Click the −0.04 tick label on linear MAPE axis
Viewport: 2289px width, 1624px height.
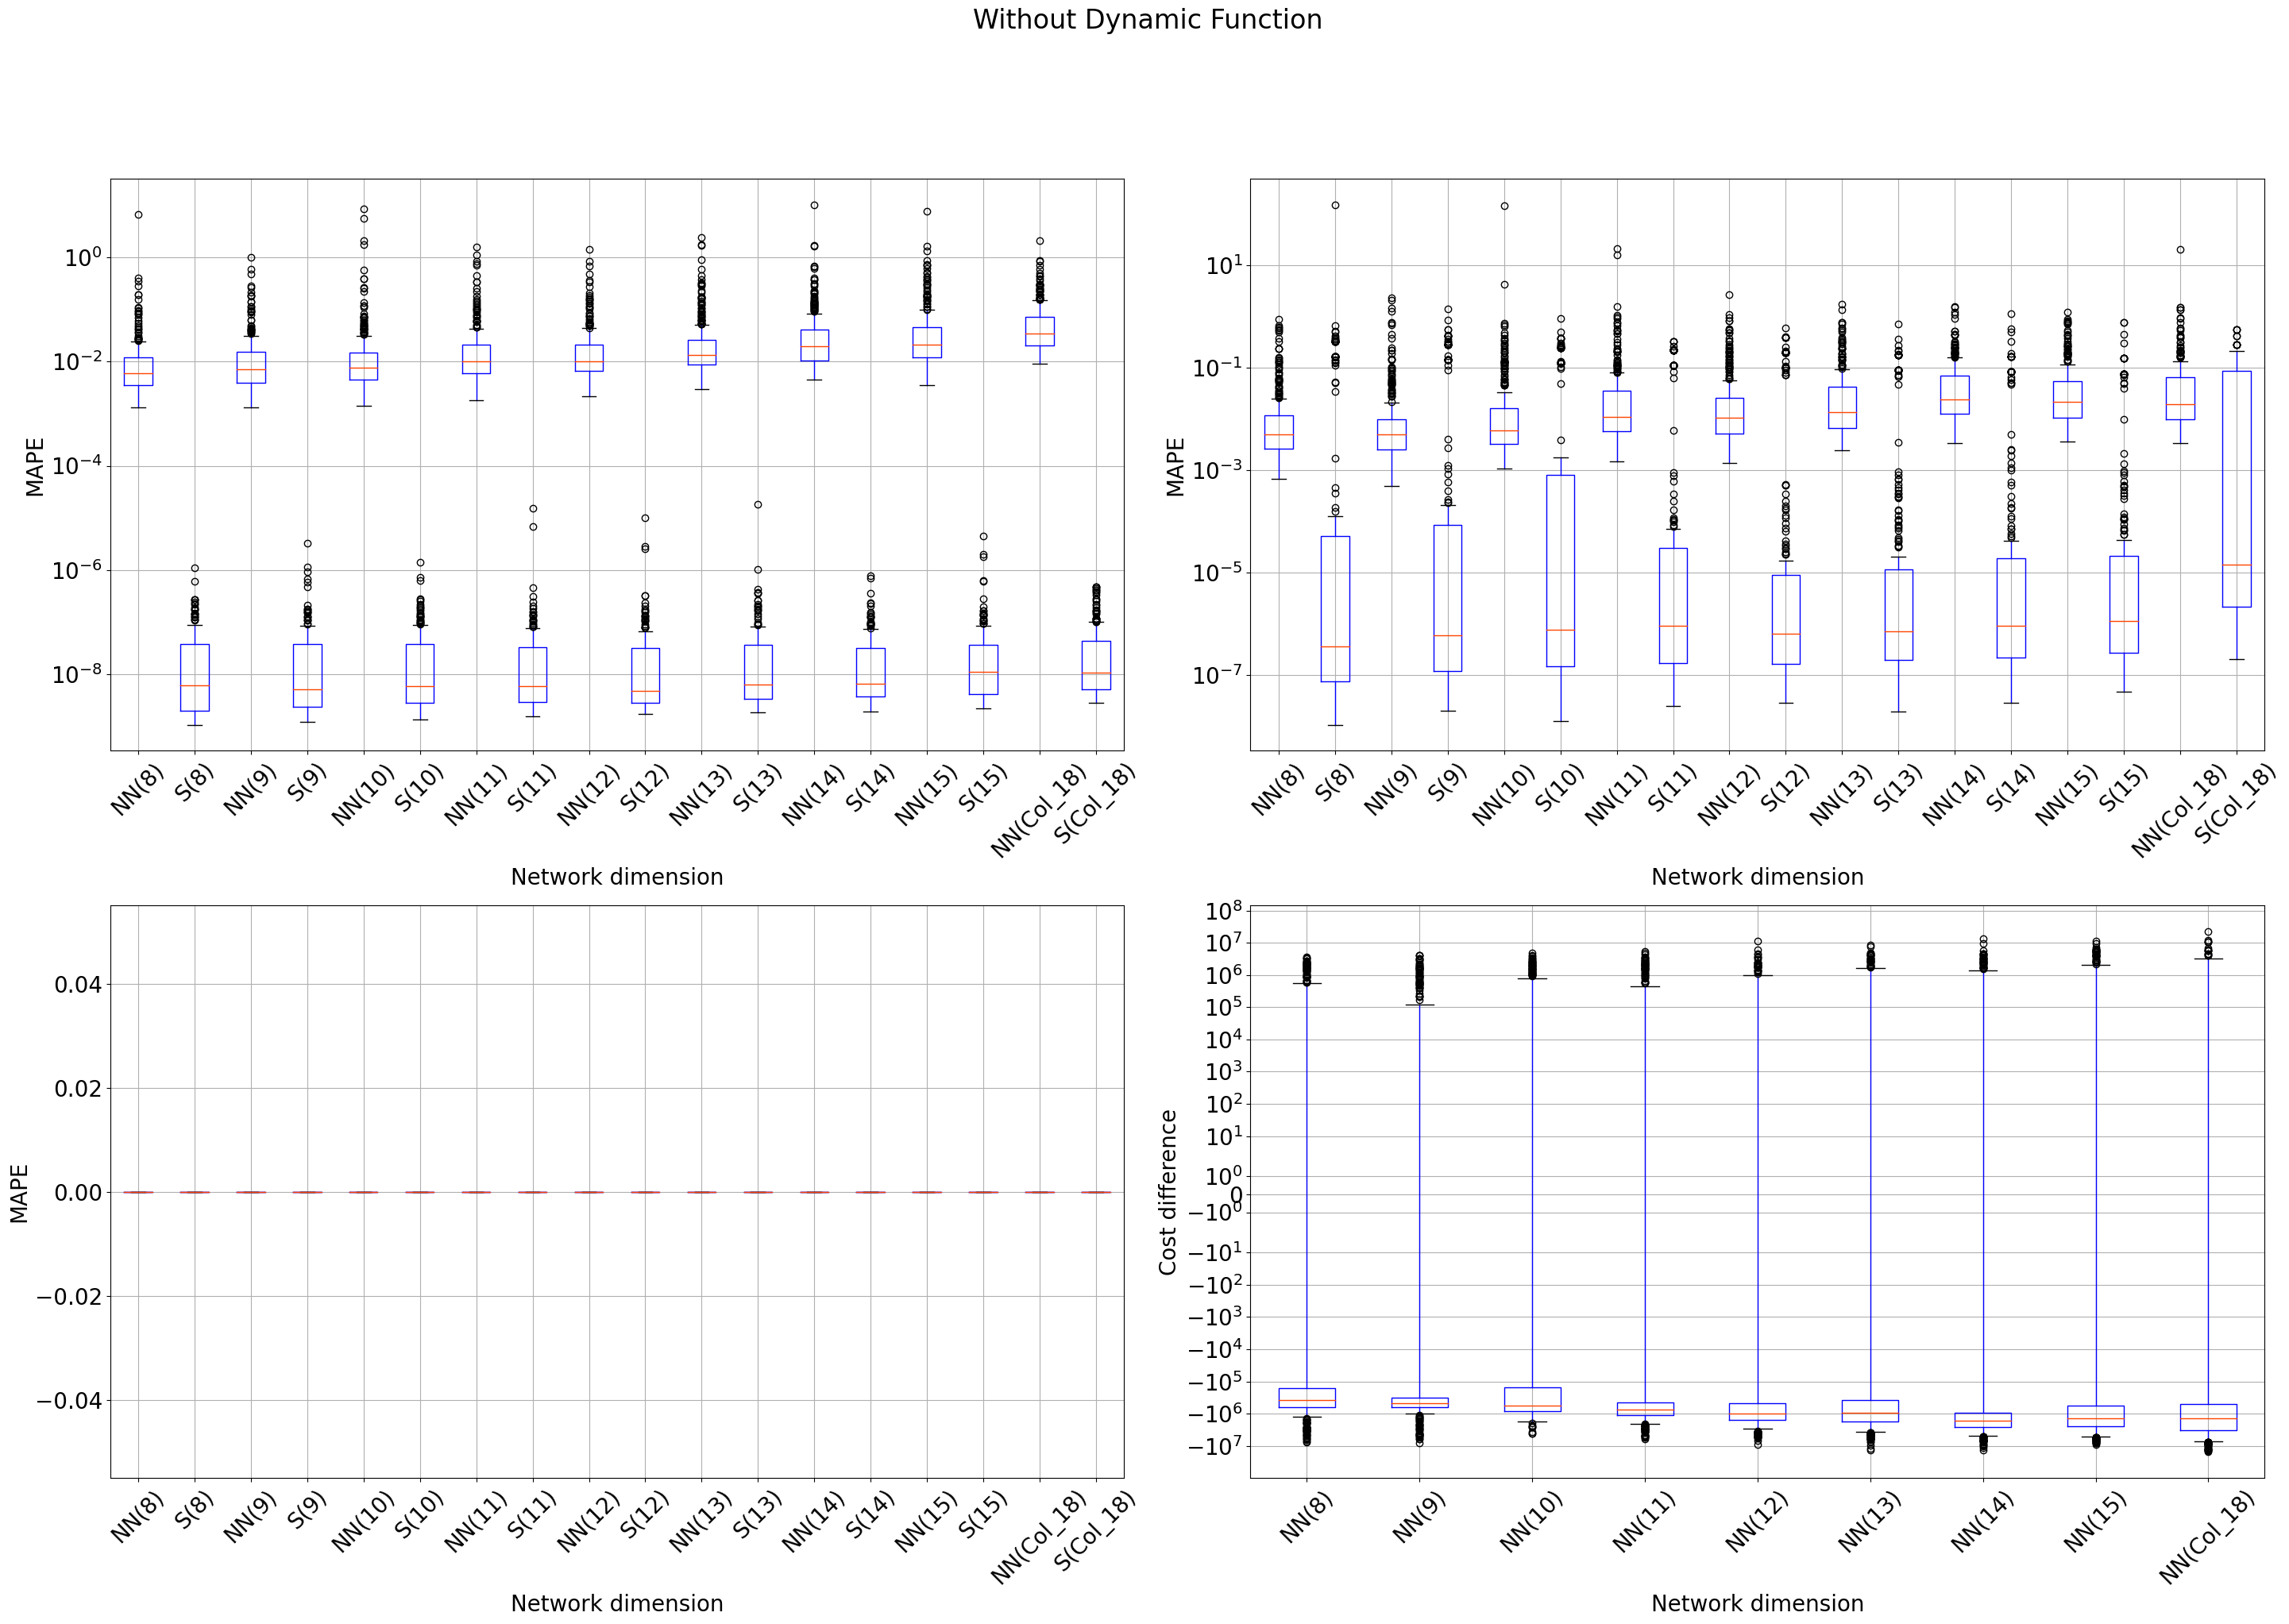pyautogui.click(x=69, y=1401)
